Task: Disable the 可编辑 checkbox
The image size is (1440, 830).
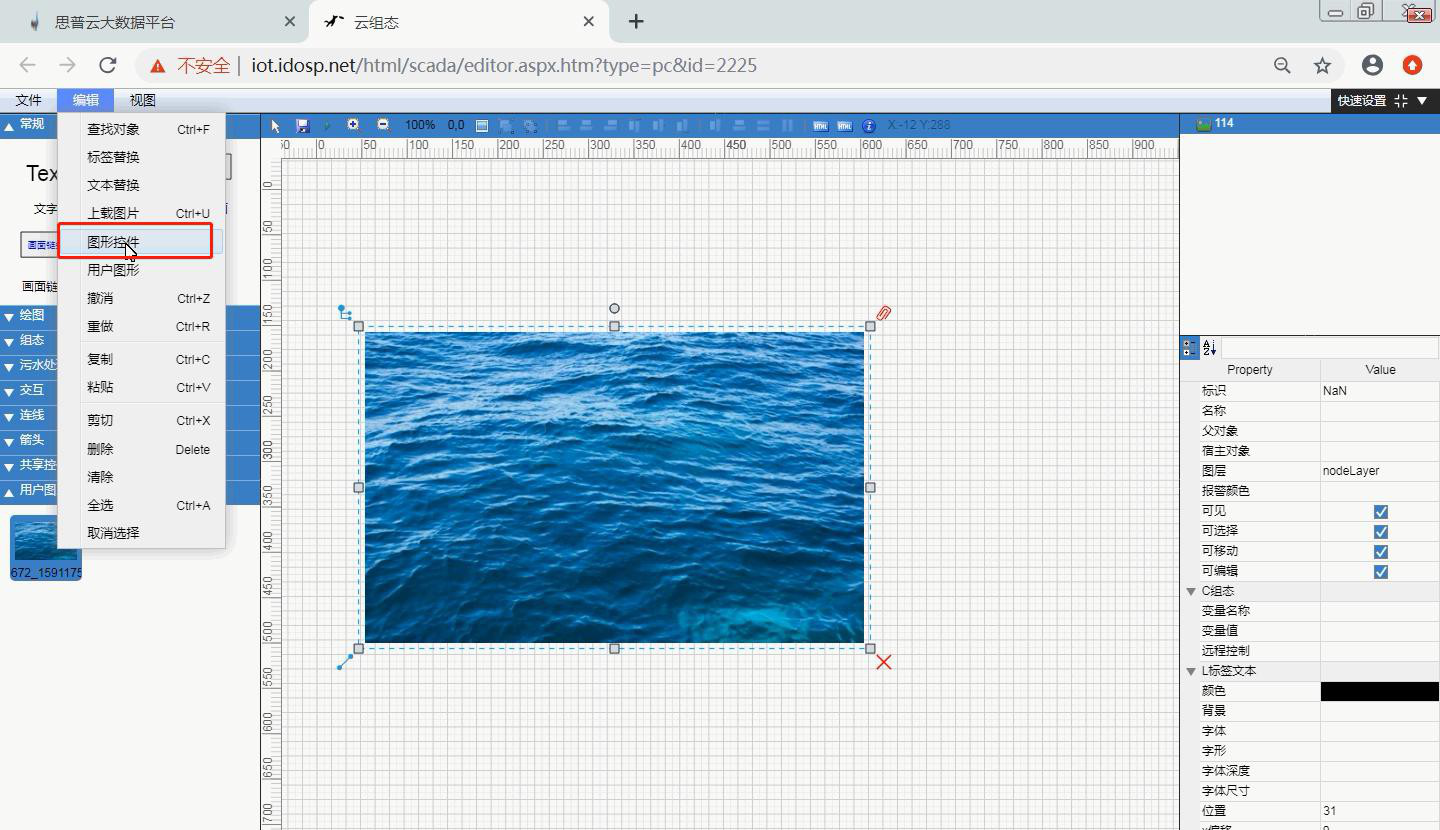Action: [1380, 571]
